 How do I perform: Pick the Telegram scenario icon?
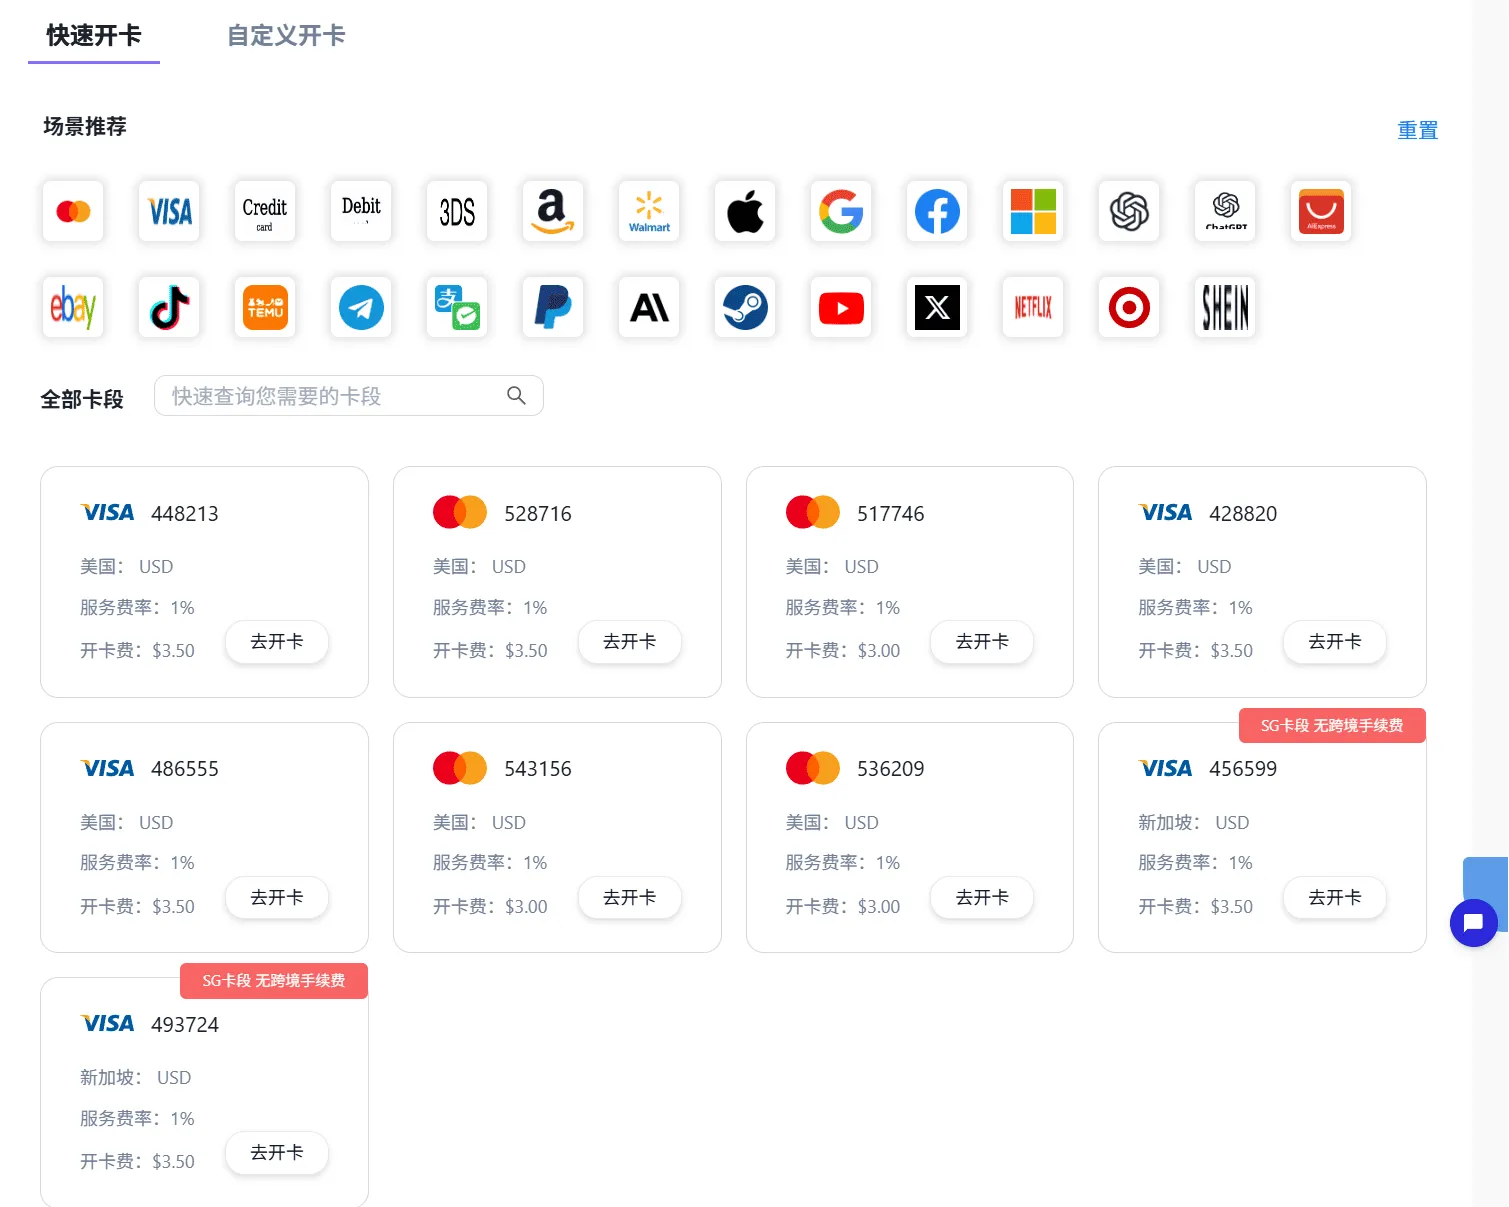(361, 307)
